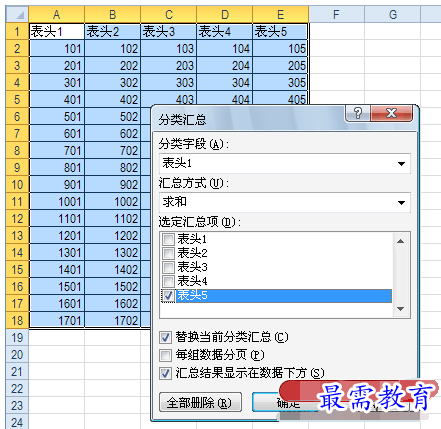Click cell with value 1001
This screenshot has height=429, width=441.
pos(57,202)
